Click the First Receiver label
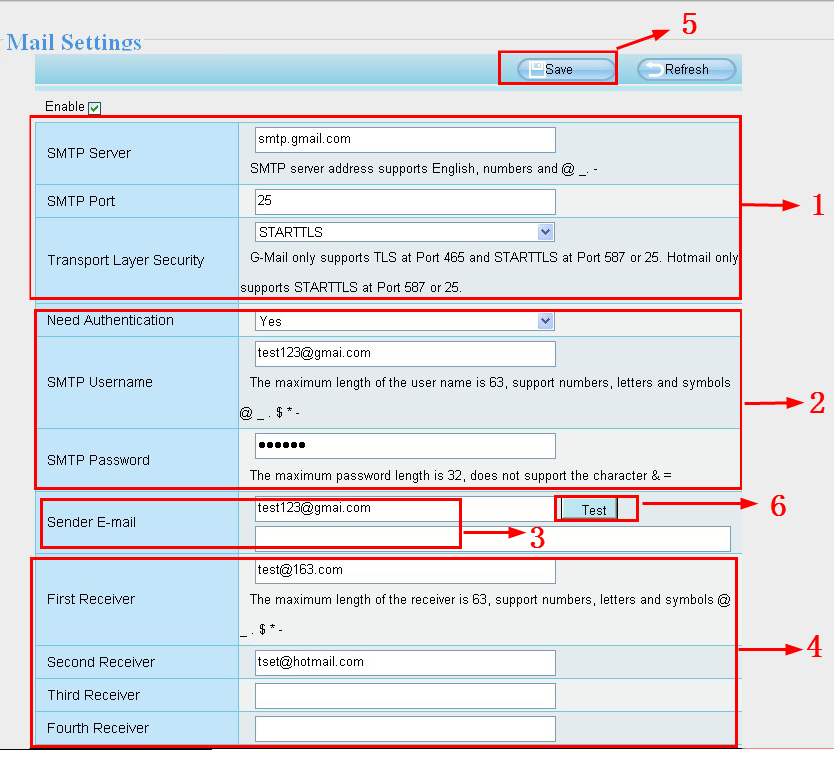Screen dimensions: 834x761 [x=91, y=599]
